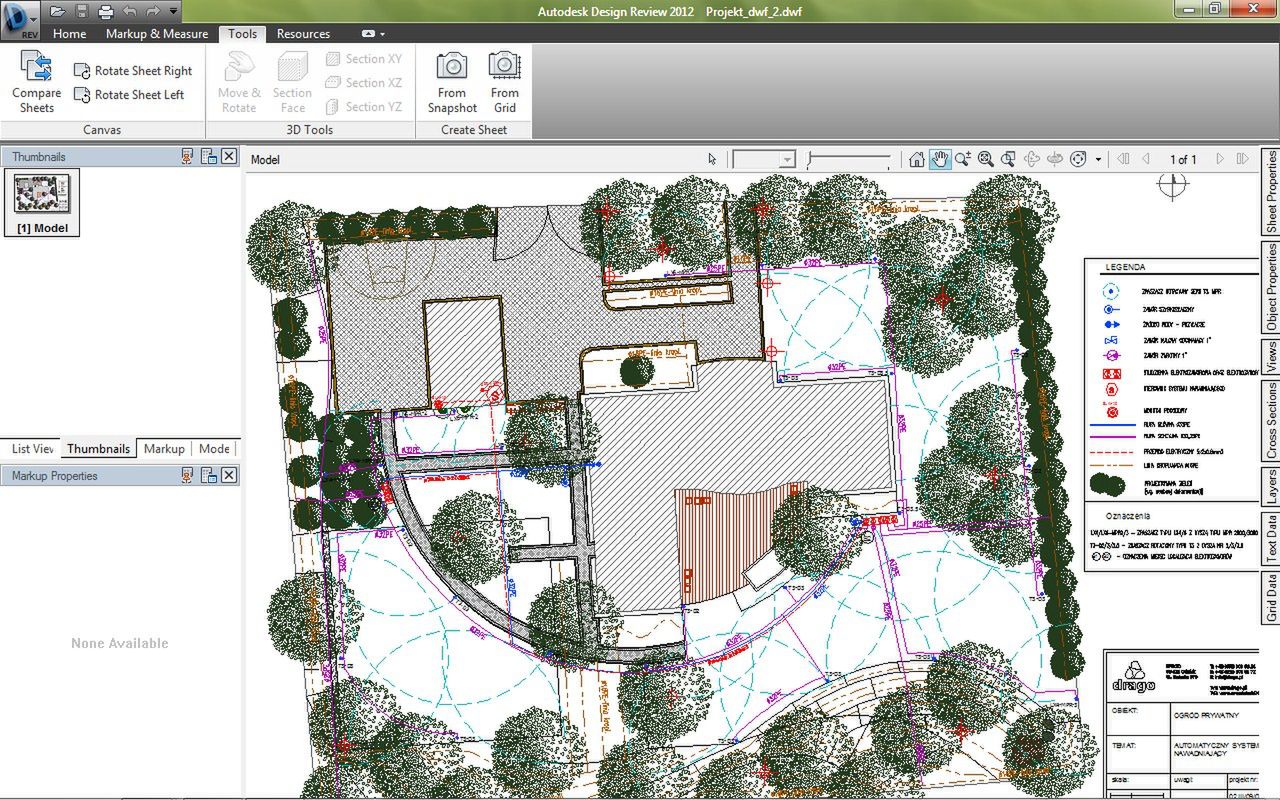Click Rotate Sheet Left

click(129, 95)
